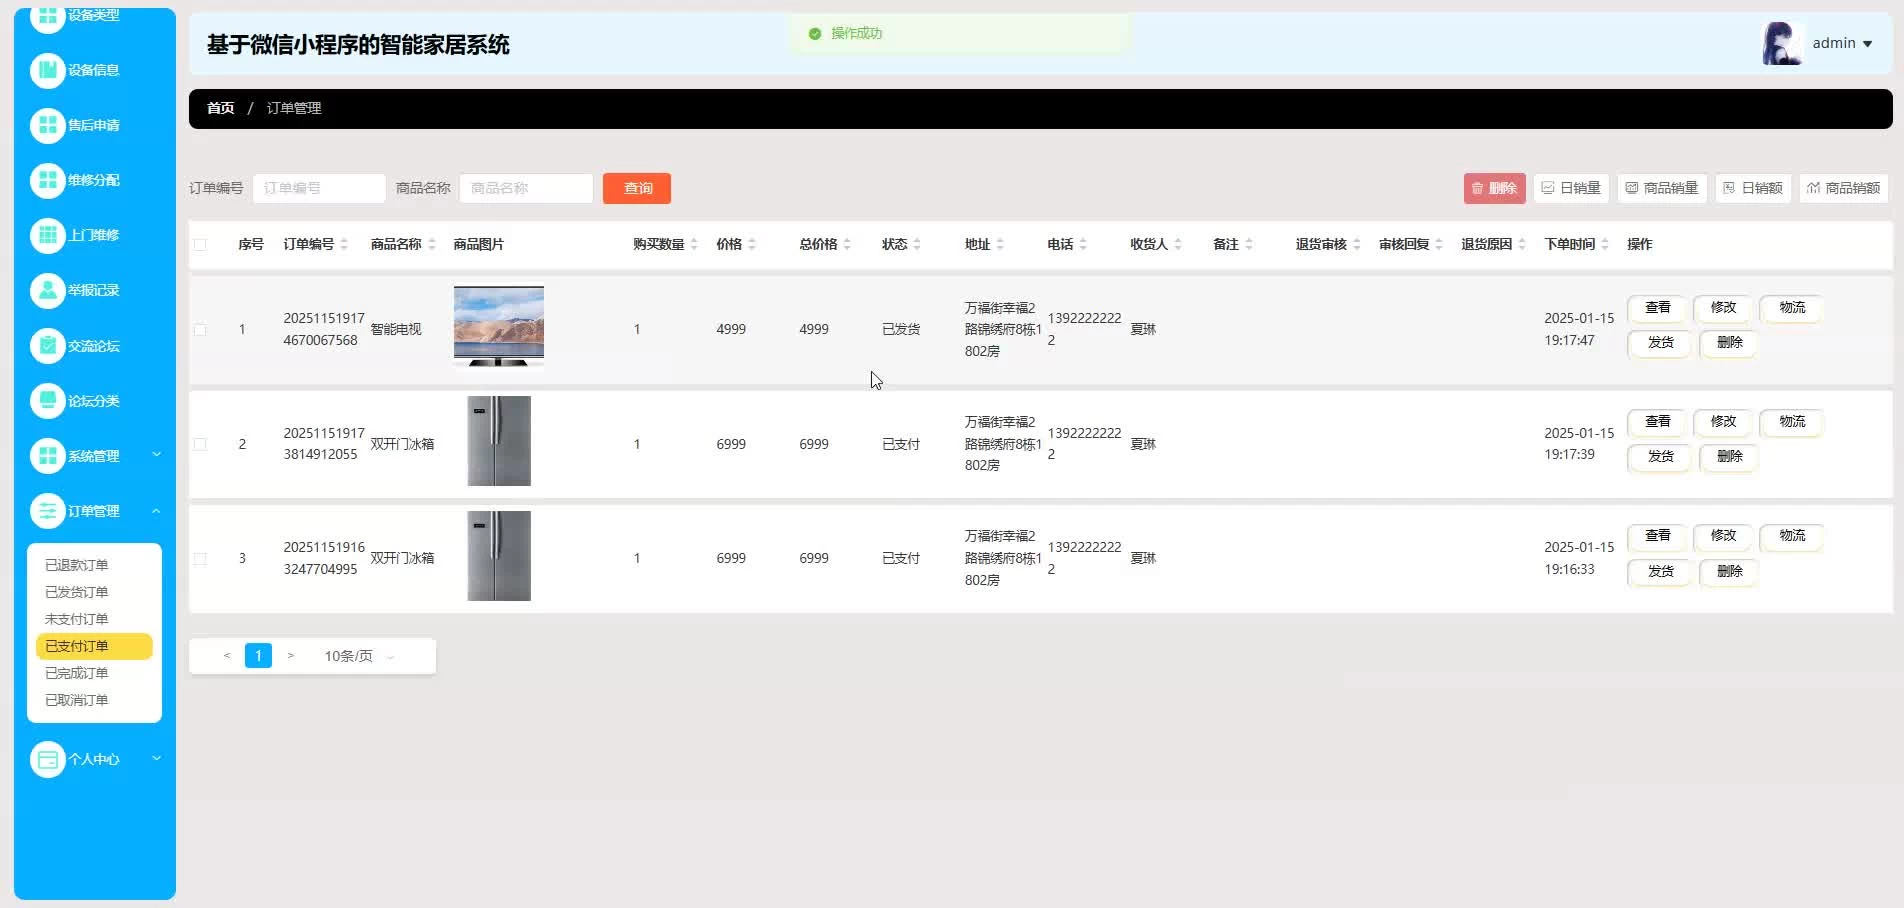View the 商品销额 chart
1904x908 pixels.
pos(1844,188)
